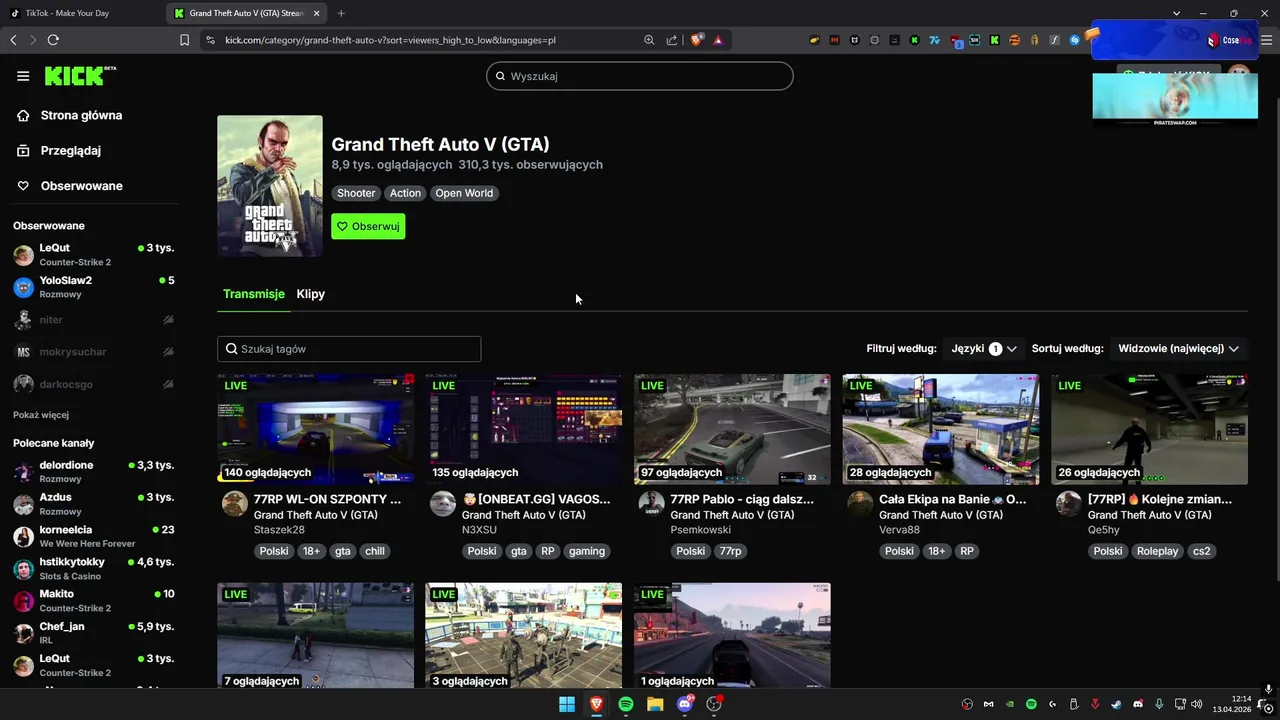Reload the page in browser
Image resolution: width=1280 pixels, height=720 pixels.
53,40
